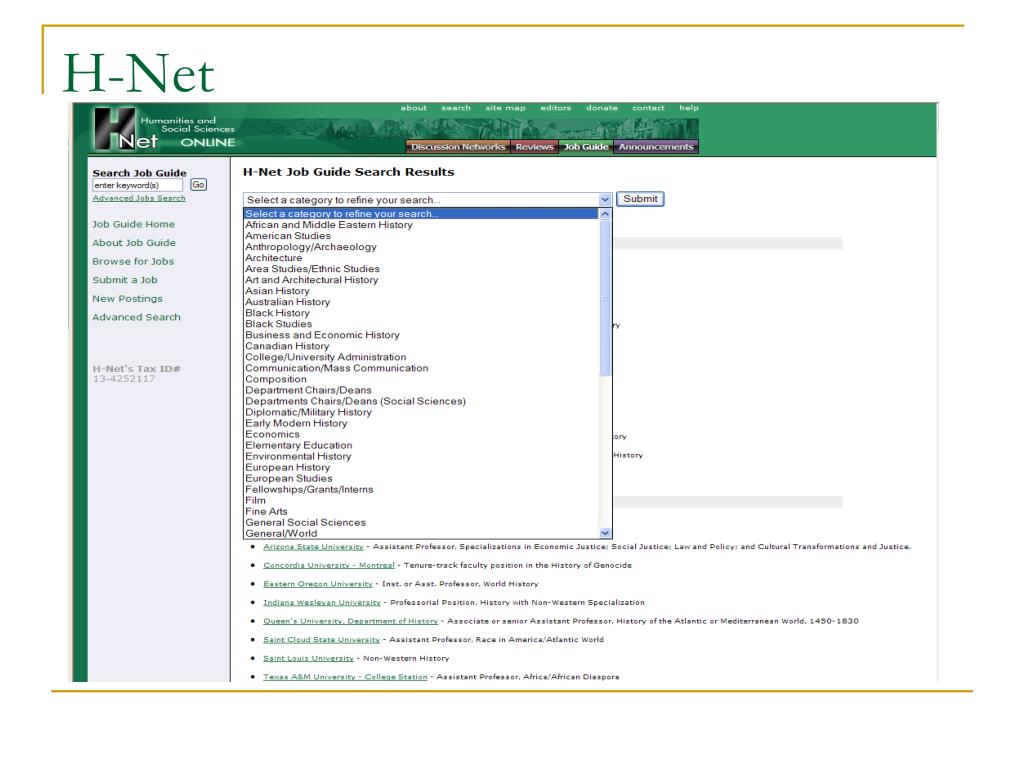Open Browse for Jobs page
The height and width of the screenshot is (768, 1024).
(133, 261)
